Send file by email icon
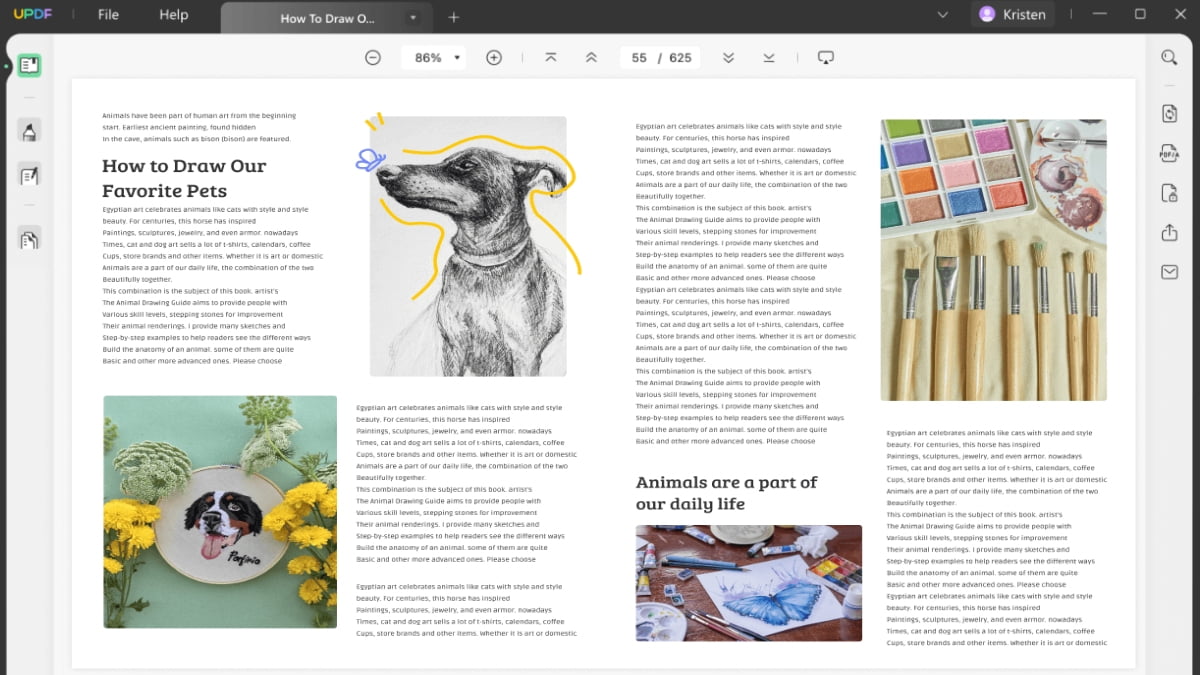Image resolution: width=1200 pixels, height=675 pixels. (x=1169, y=272)
